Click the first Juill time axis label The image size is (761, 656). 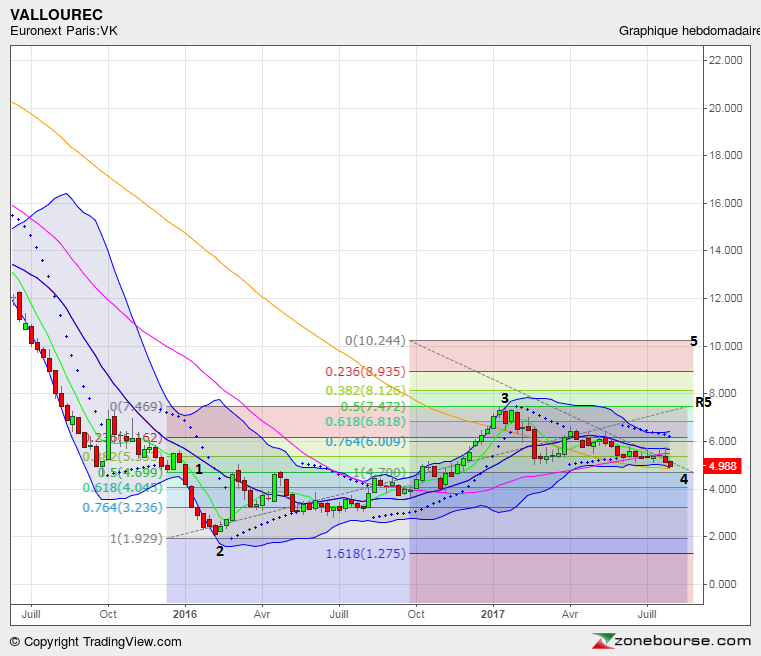click(31, 614)
